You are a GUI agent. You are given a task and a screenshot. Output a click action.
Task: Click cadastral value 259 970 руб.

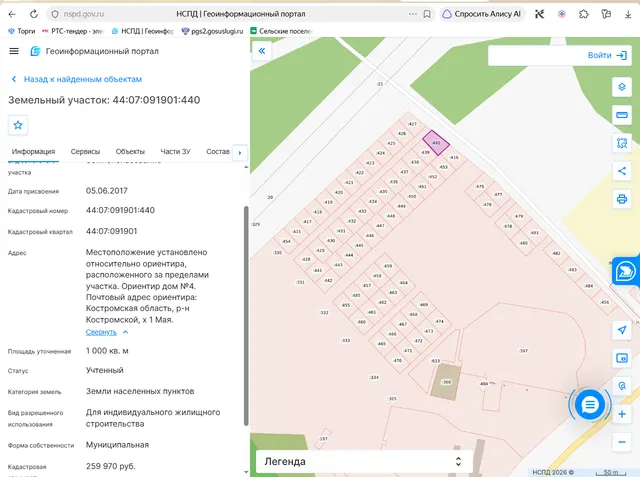coord(110,466)
